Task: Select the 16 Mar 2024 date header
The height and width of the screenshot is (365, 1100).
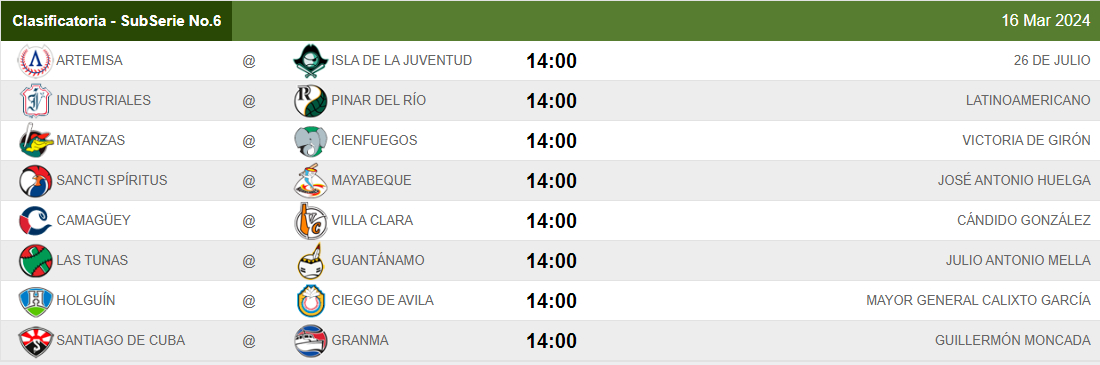Action: (1045, 21)
